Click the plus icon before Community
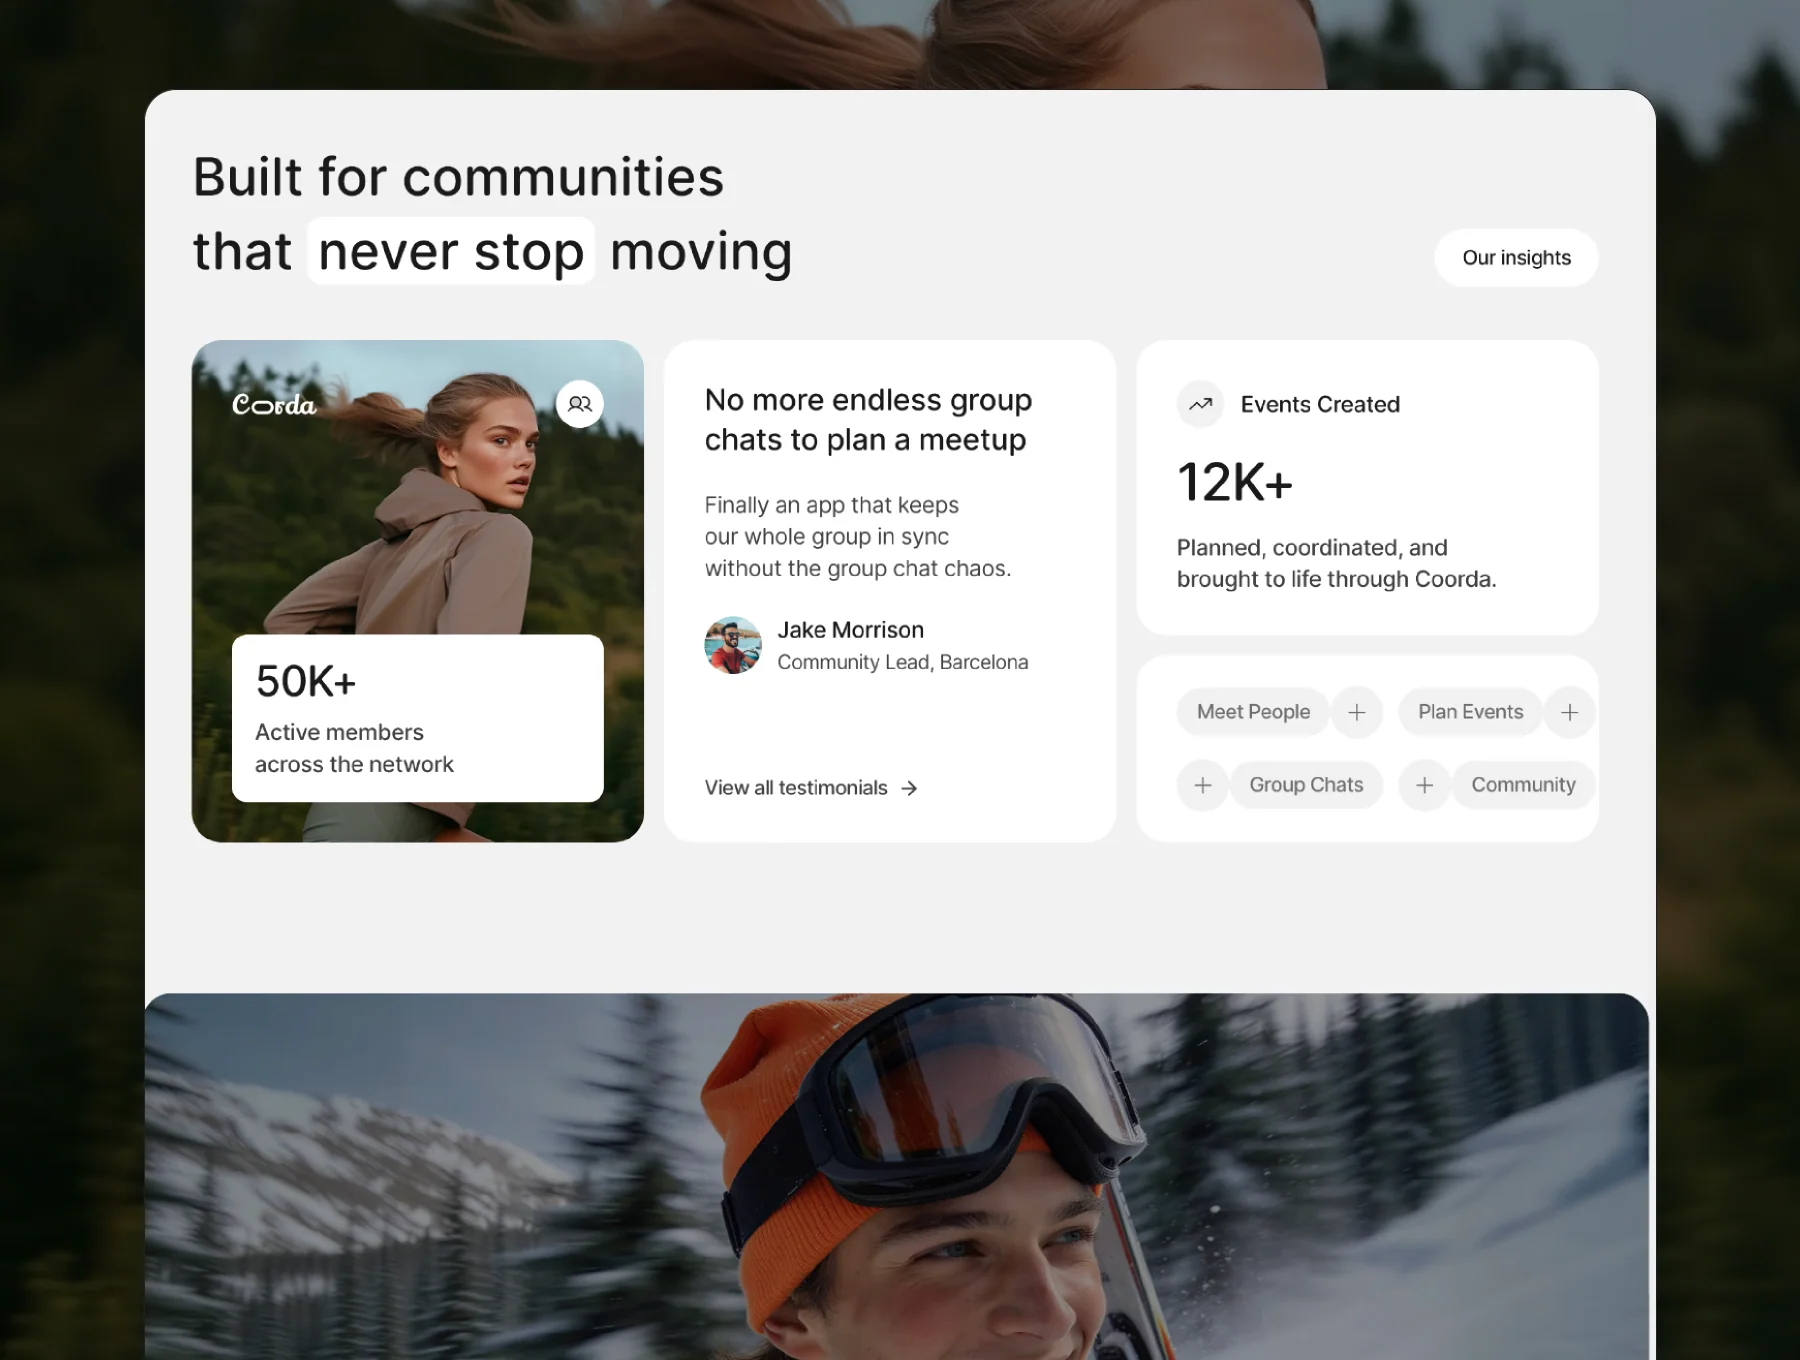 tap(1425, 785)
